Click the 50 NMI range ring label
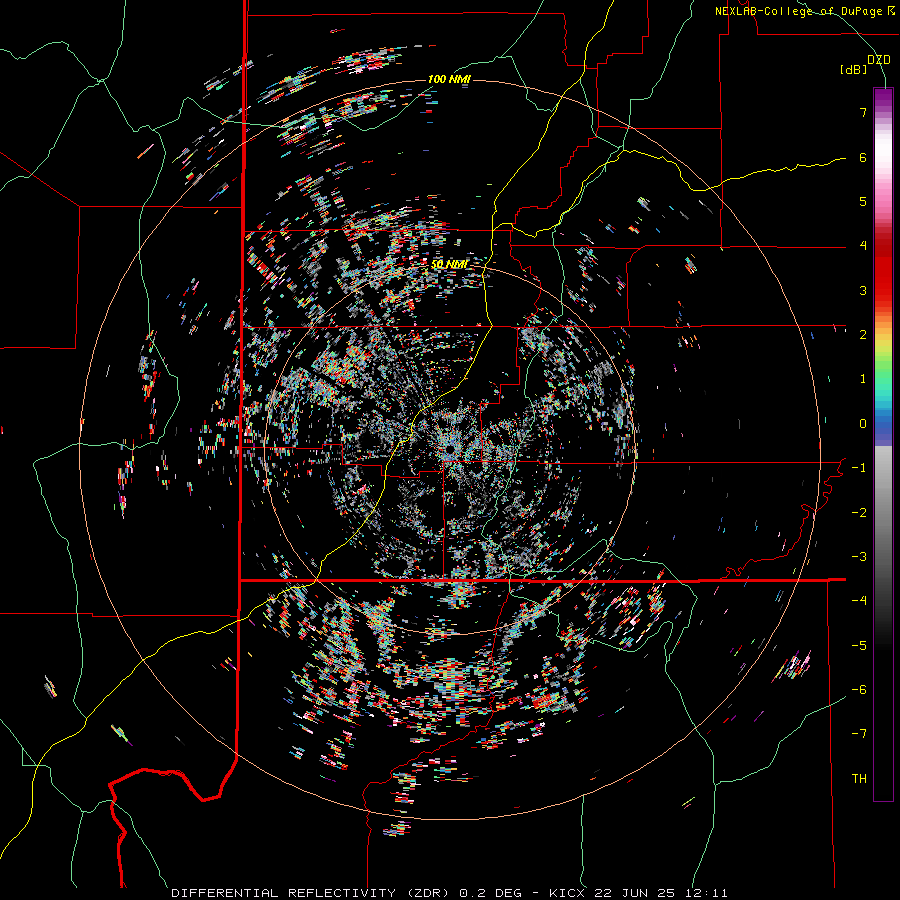 pos(449,264)
